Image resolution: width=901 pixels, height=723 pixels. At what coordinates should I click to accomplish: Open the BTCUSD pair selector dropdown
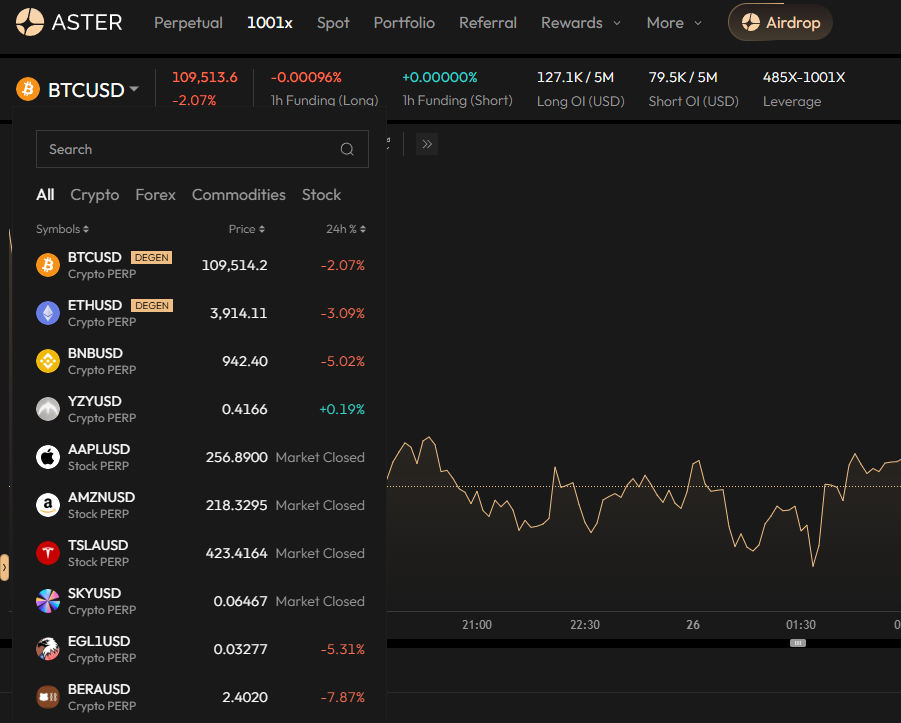[x=92, y=90]
